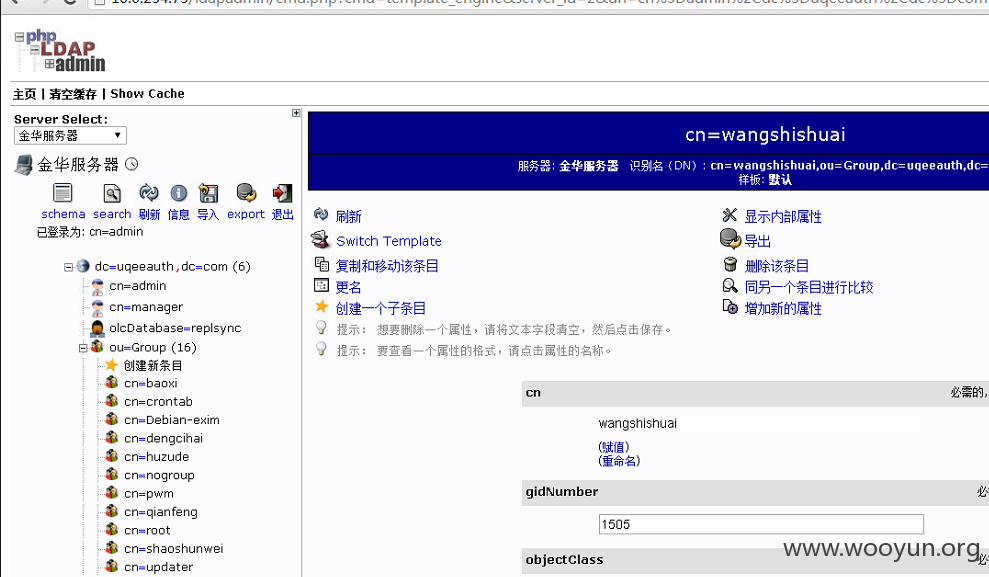Select cn=huzude group entry

click(x=156, y=457)
